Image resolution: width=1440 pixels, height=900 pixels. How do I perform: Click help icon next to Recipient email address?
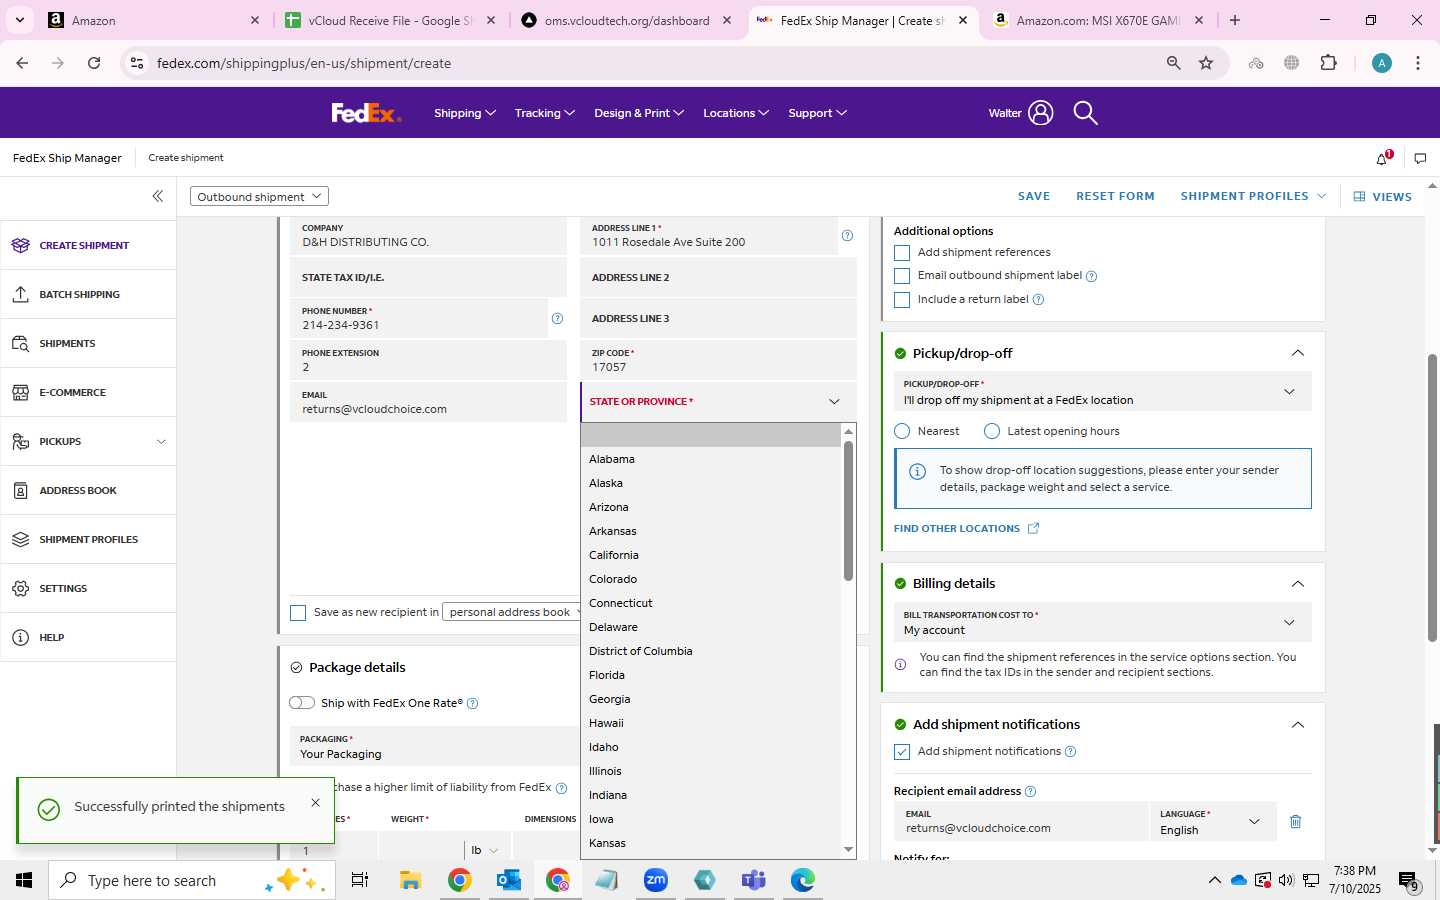1030,791
